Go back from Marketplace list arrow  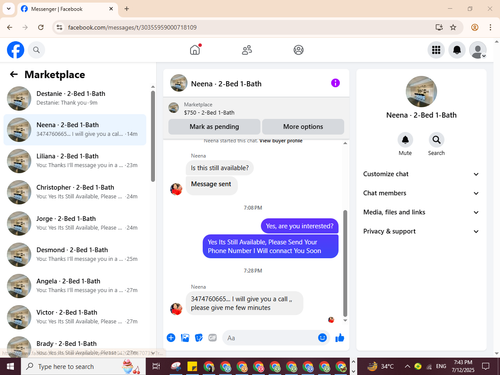point(14,74)
